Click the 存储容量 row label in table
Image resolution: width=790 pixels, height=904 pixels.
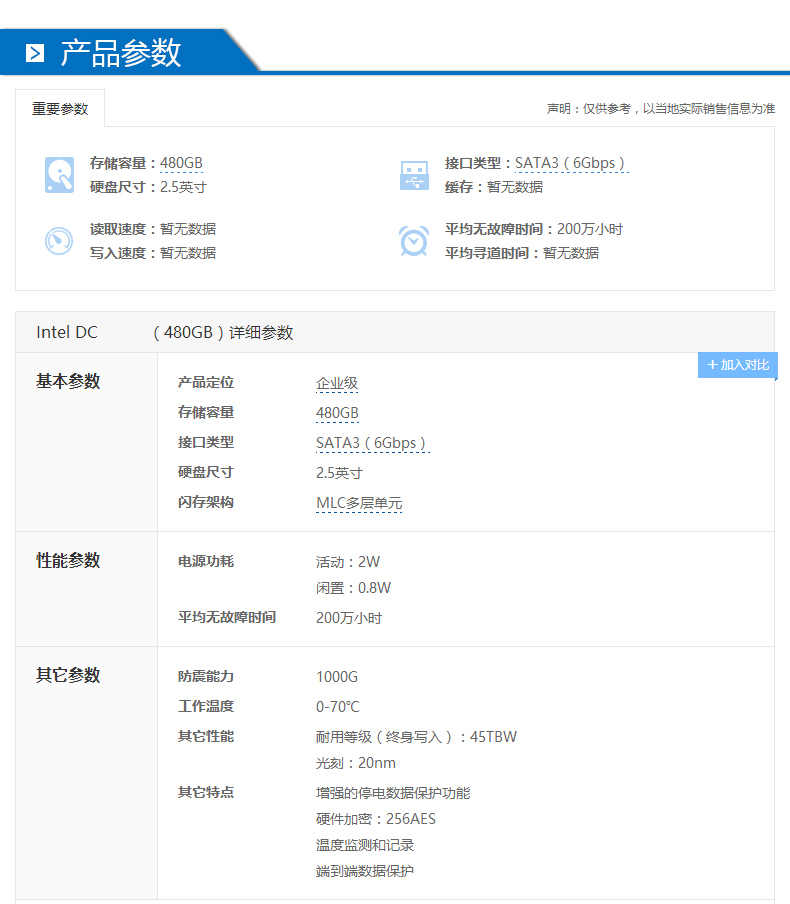point(206,413)
